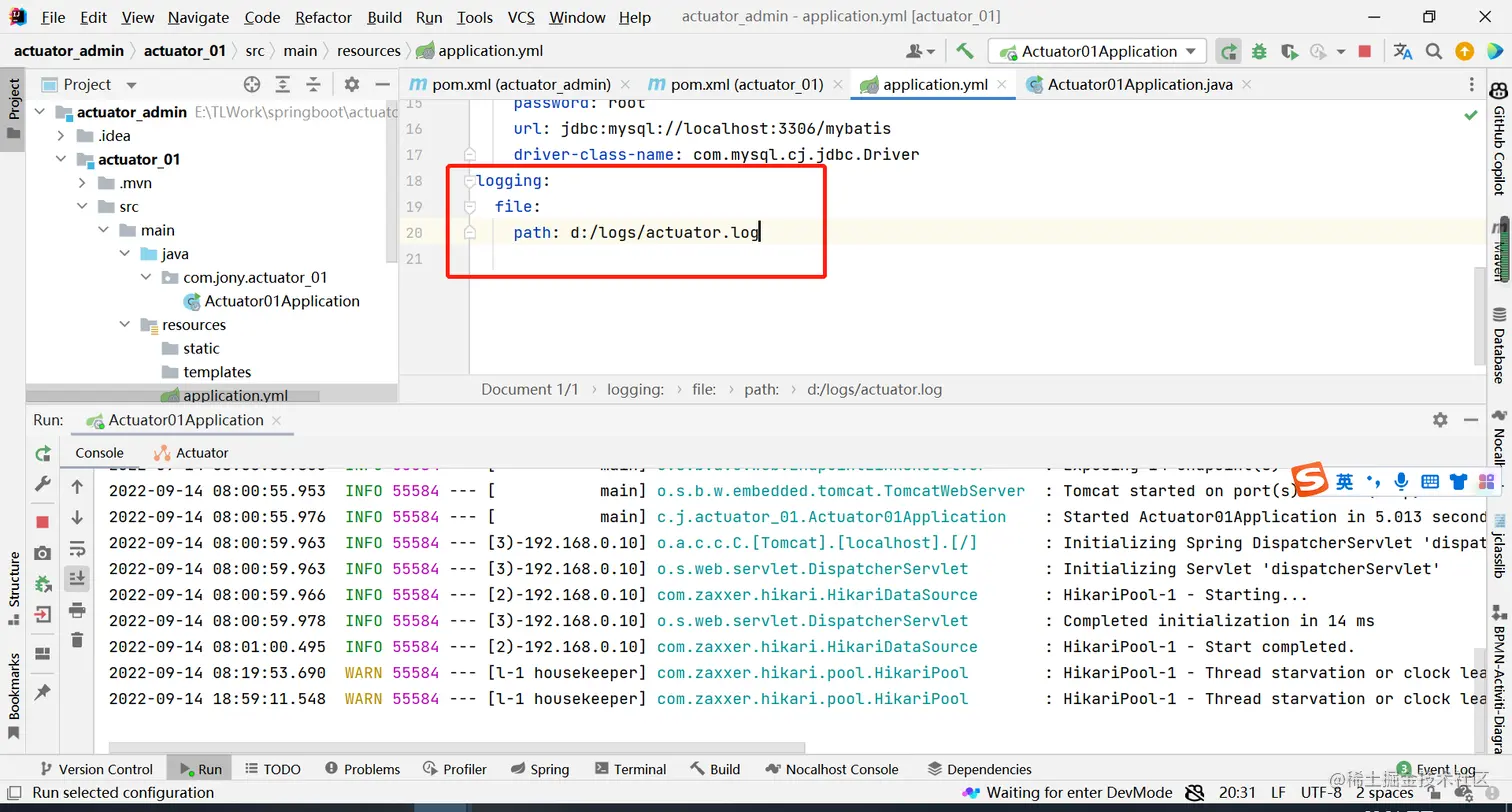The height and width of the screenshot is (812, 1512).
Task: Stop process with the red square in the Run panel
Action: click(43, 522)
